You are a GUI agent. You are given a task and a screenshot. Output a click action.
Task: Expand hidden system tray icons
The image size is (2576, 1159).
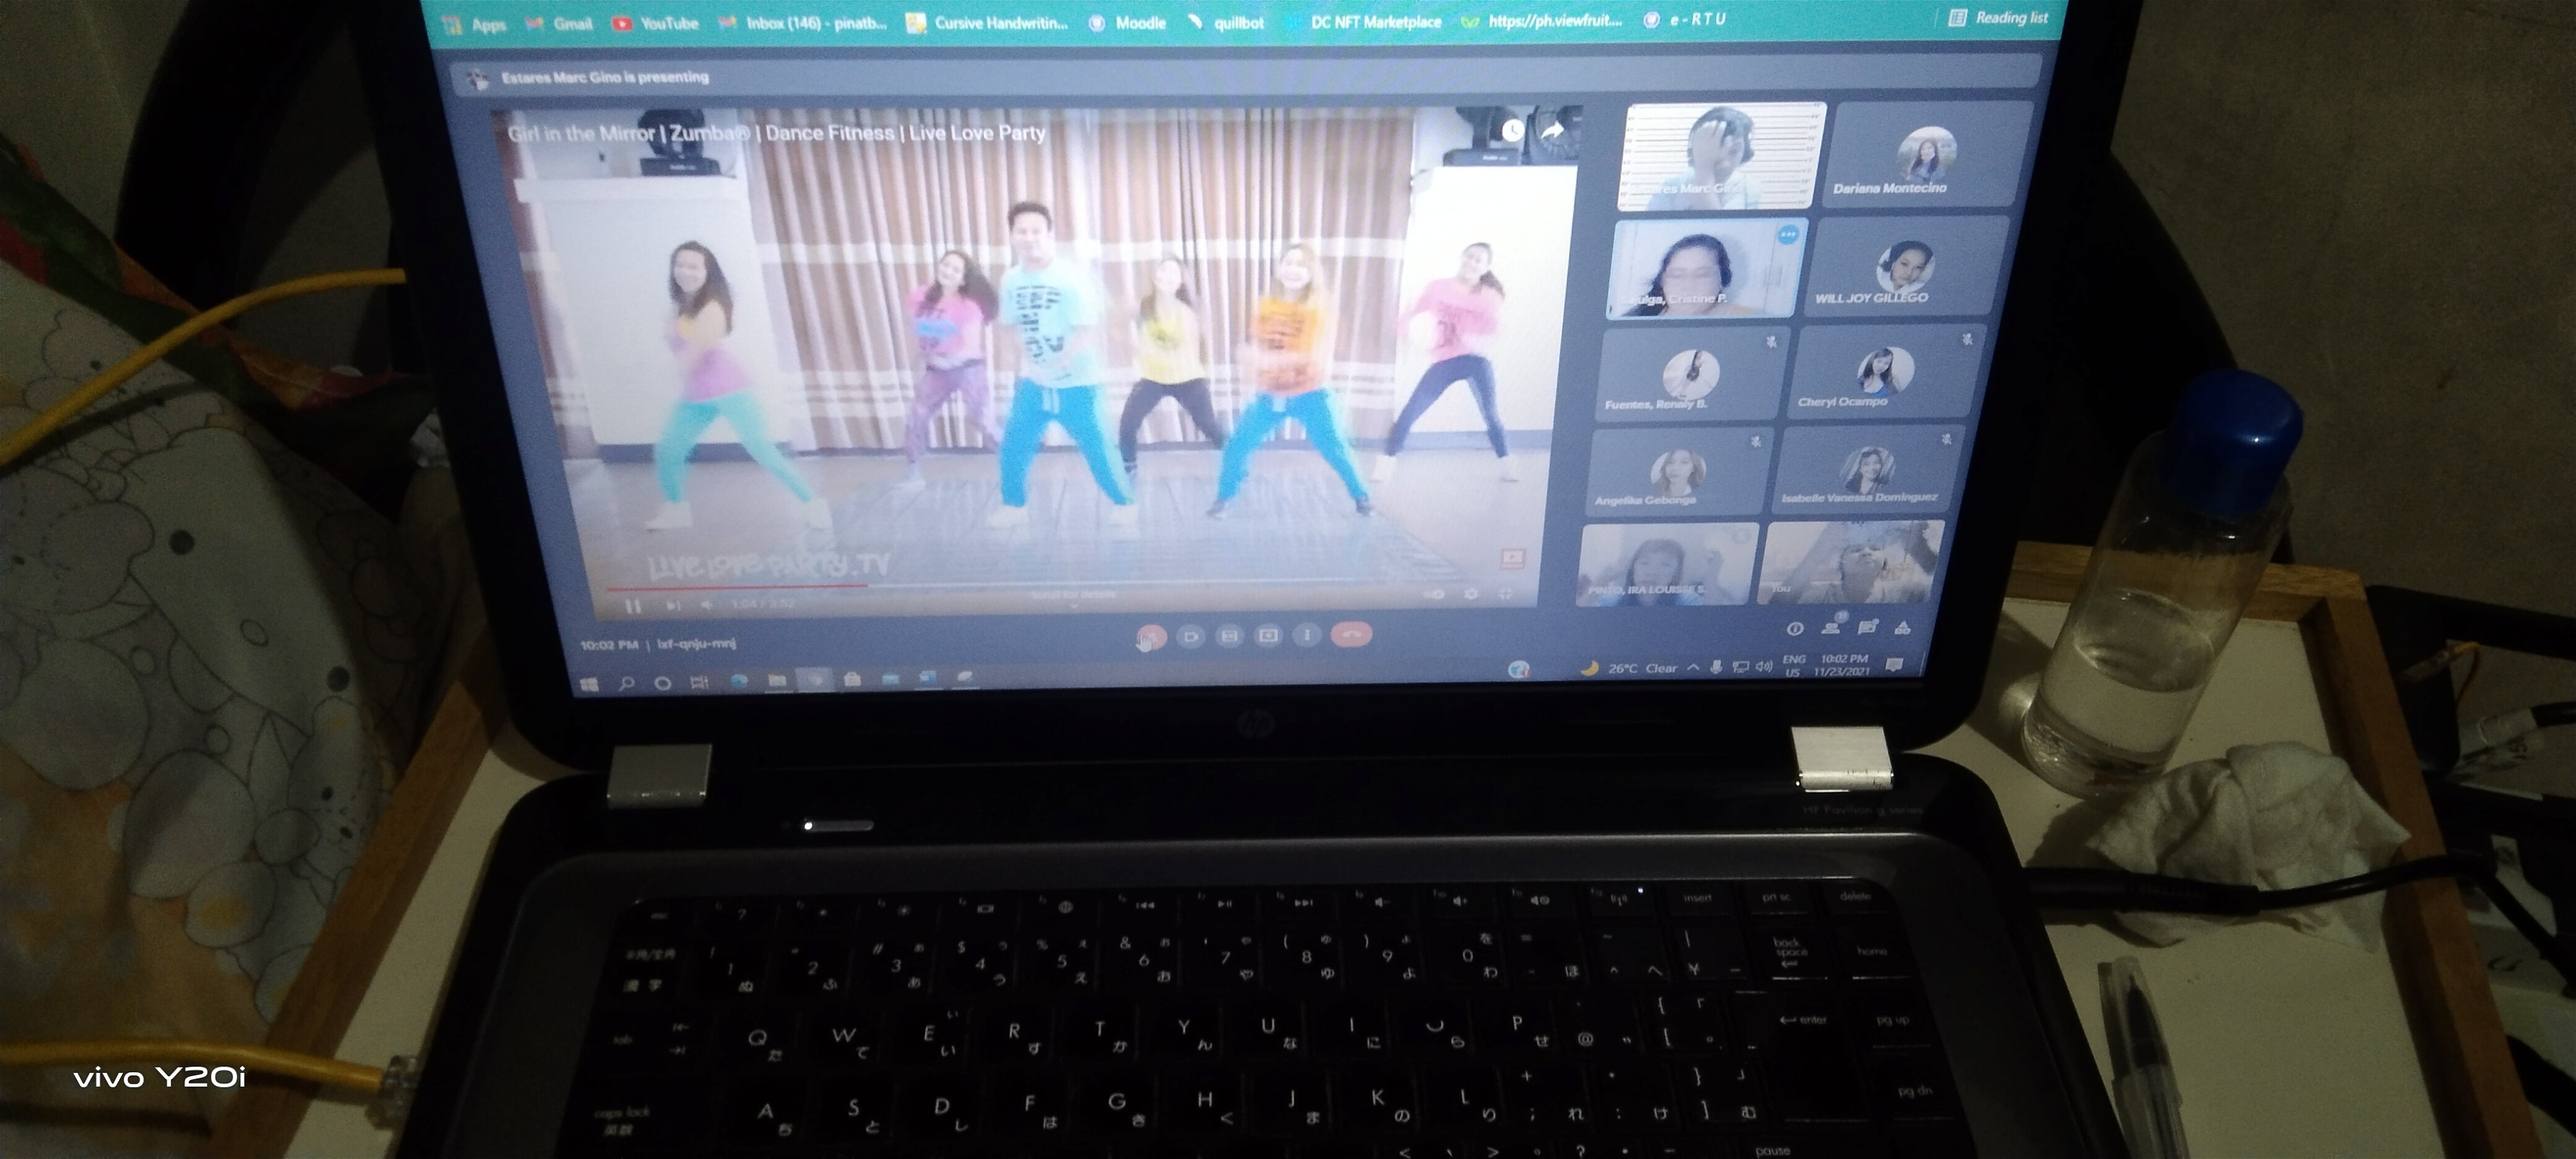click(1693, 667)
